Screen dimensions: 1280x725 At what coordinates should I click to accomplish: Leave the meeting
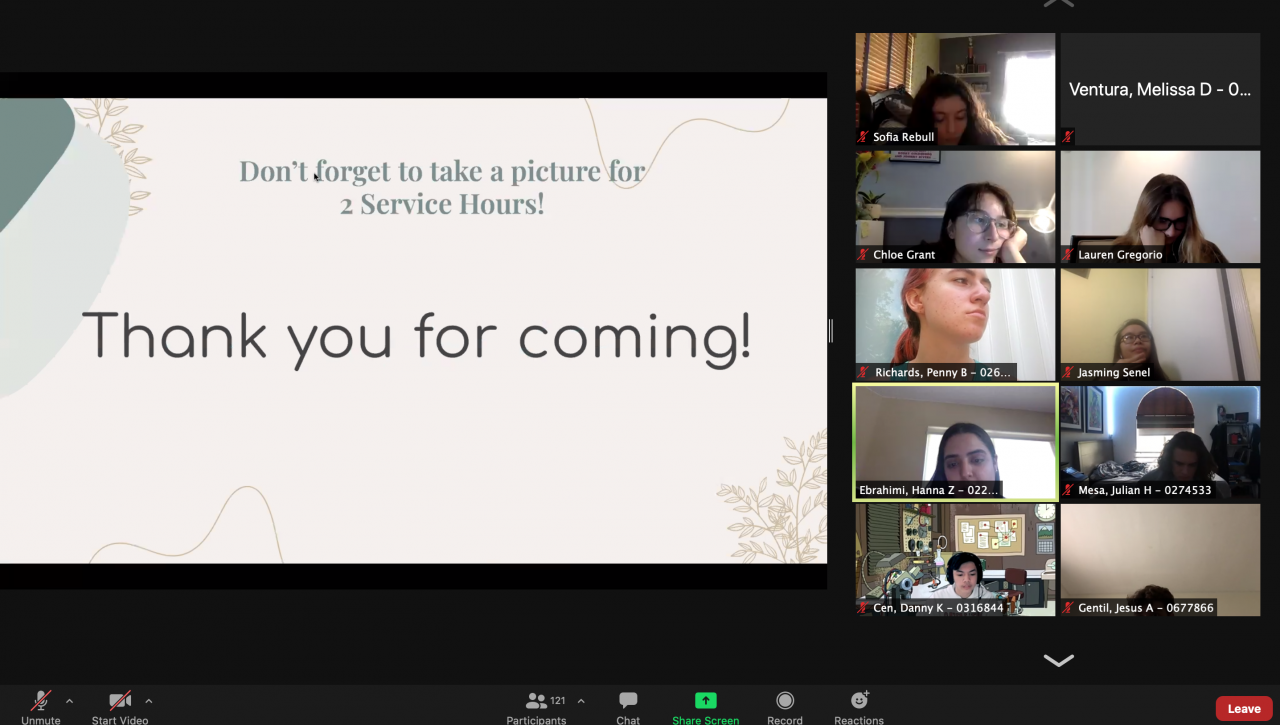1244,709
